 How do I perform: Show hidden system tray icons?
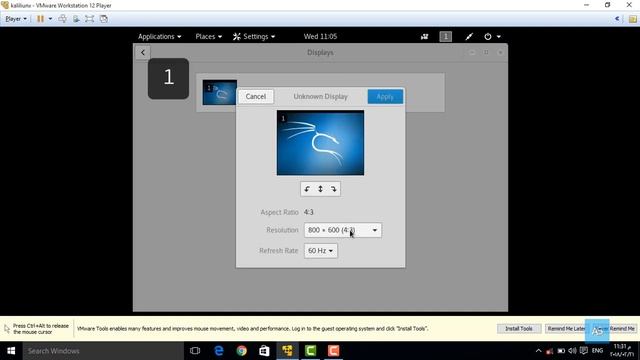[x=538, y=351]
